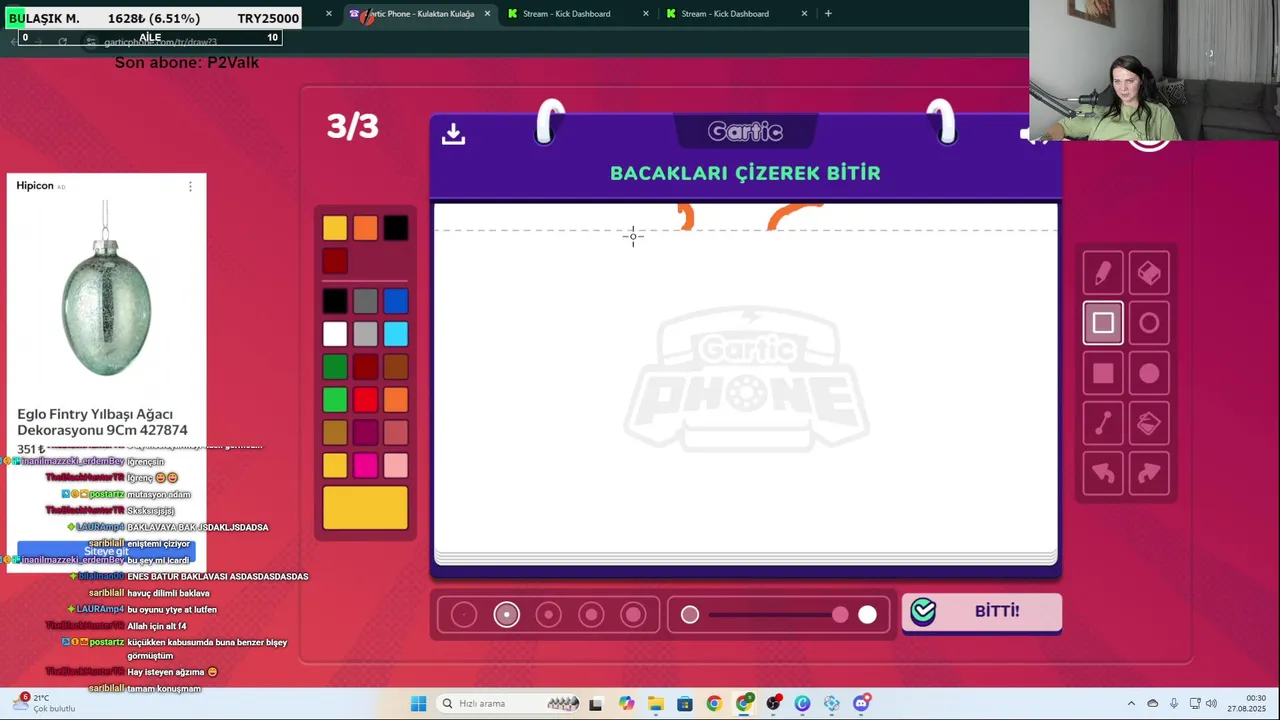The image size is (1280, 720).
Task: Click the Hızlı arama taskbar search box
Action: coord(510,703)
